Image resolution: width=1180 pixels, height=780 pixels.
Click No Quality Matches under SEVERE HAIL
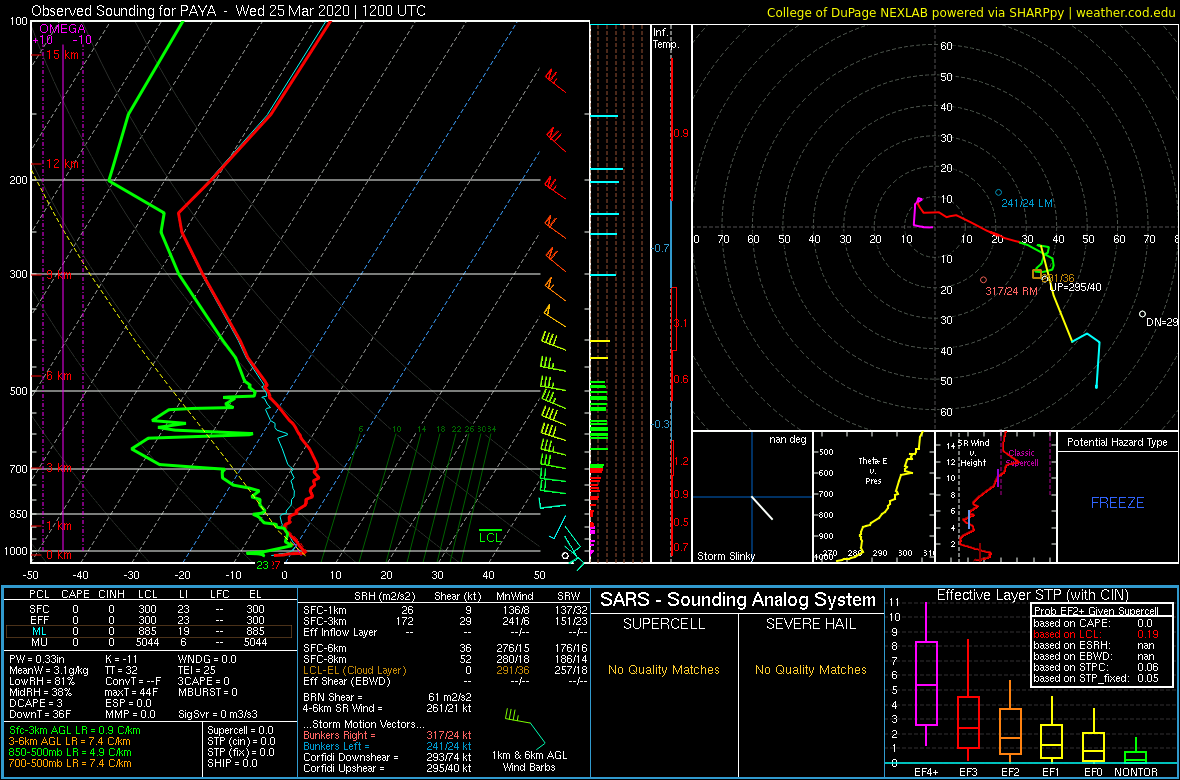[x=811, y=670]
